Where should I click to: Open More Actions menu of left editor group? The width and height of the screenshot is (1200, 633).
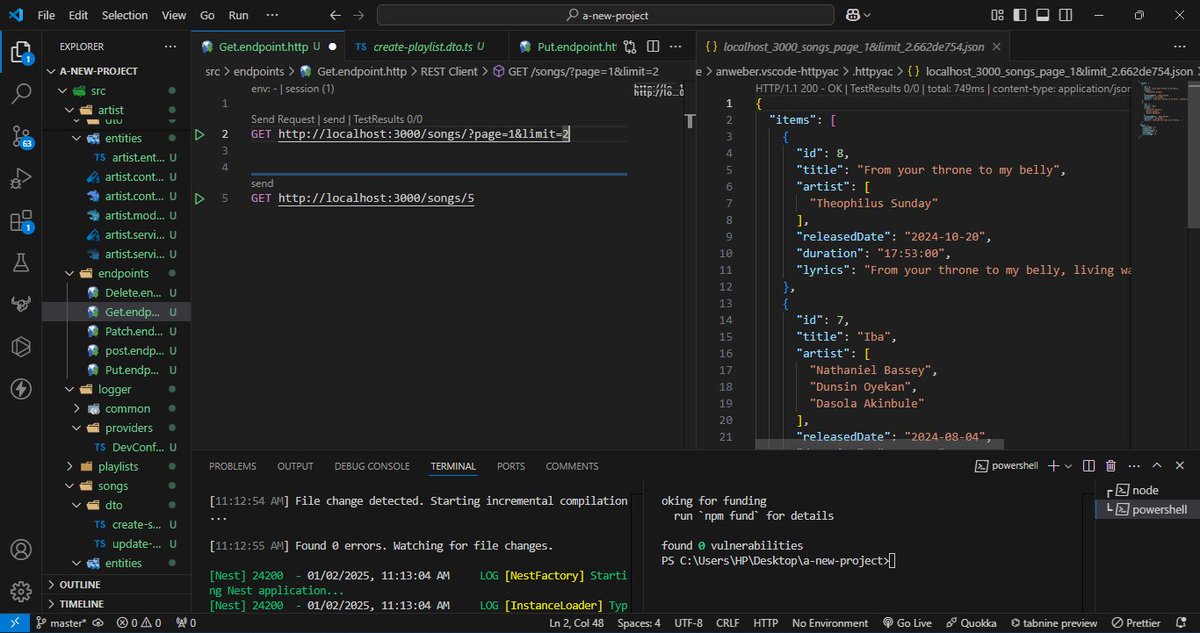point(675,46)
